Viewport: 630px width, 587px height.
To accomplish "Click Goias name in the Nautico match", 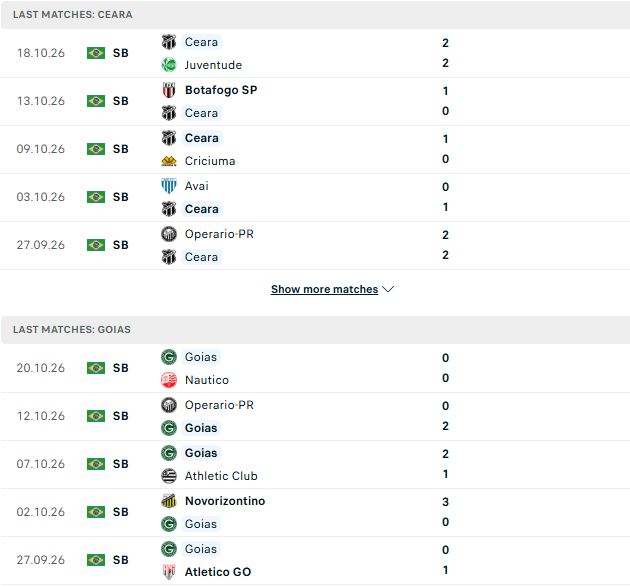I will (x=200, y=357).
